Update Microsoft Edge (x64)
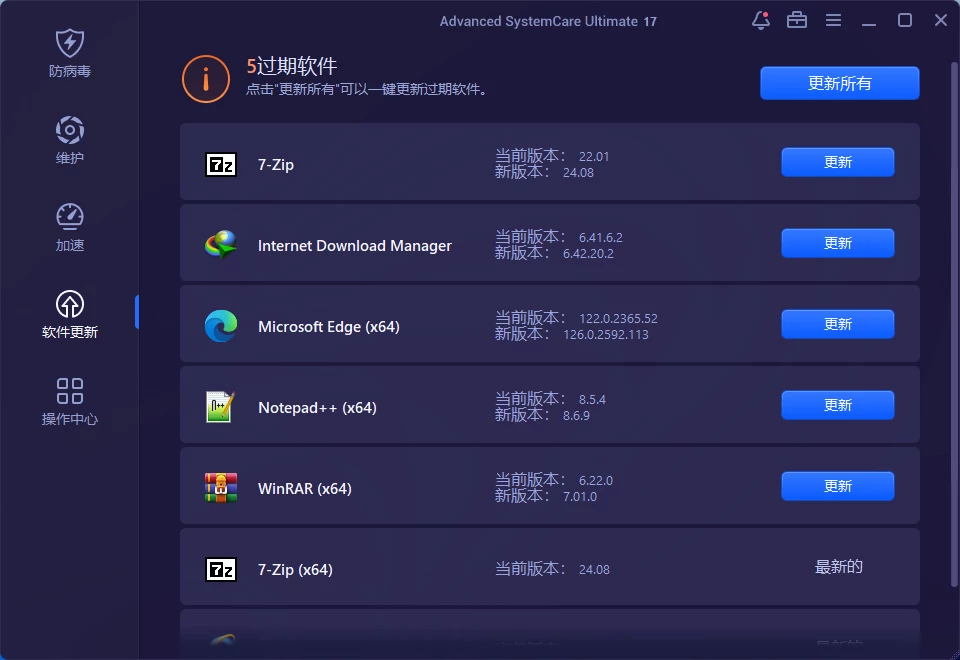This screenshot has width=960, height=660. coord(837,324)
